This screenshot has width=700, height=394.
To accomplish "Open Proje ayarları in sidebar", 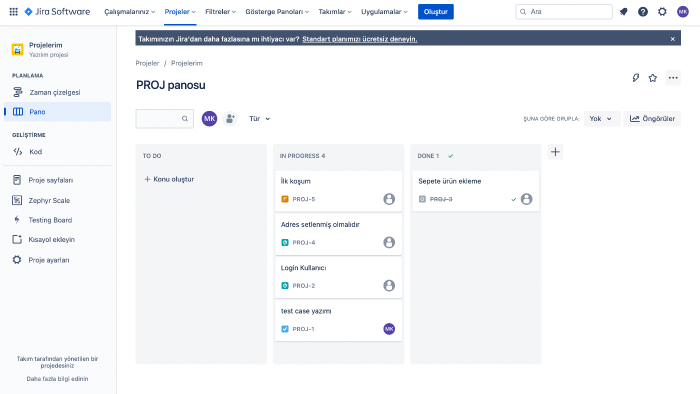I will pos(58,260).
